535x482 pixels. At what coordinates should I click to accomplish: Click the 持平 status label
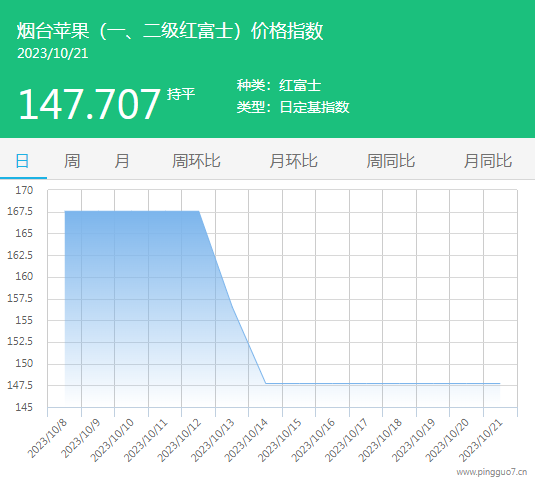coord(181,94)
